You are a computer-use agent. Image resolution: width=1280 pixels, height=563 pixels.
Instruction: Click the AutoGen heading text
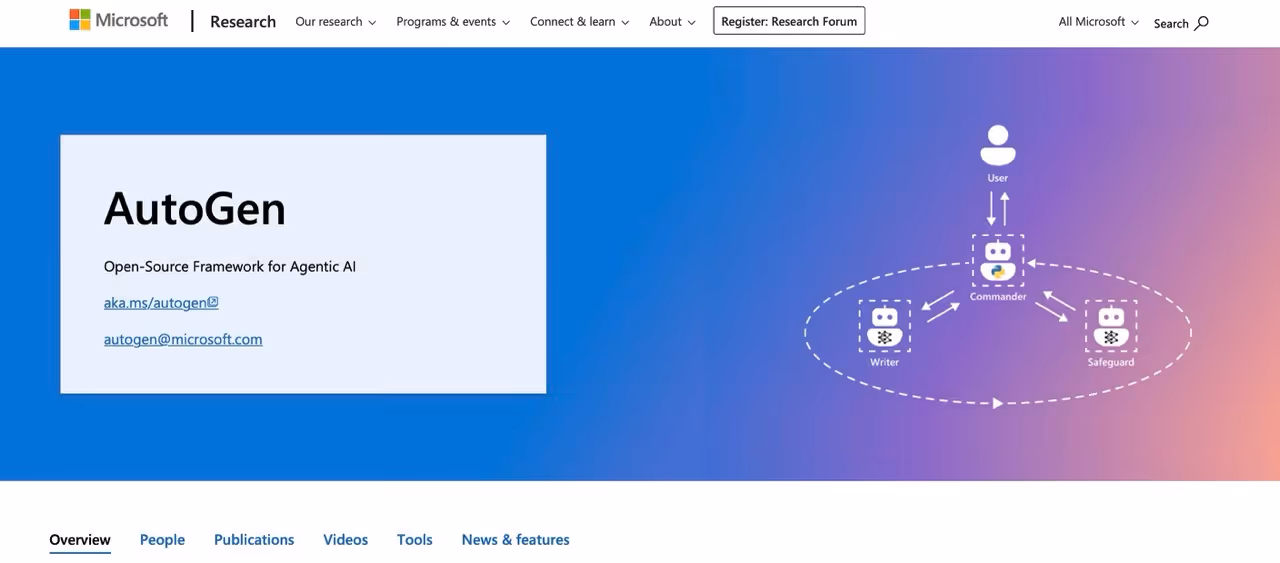[195, 209]
